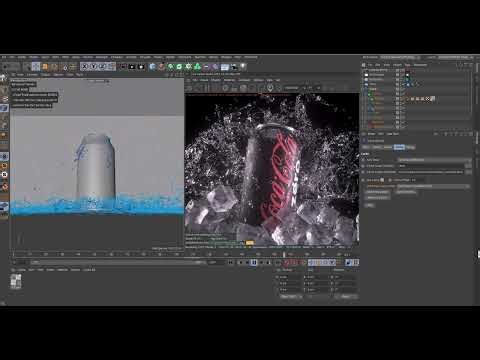Toggle the X axis lock button

coord(85,67)
